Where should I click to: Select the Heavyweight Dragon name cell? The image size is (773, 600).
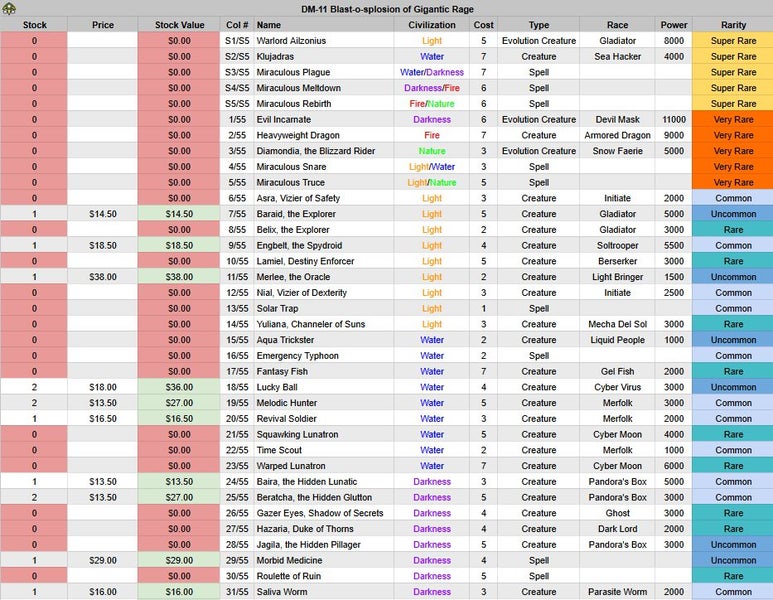coord(324,135)
